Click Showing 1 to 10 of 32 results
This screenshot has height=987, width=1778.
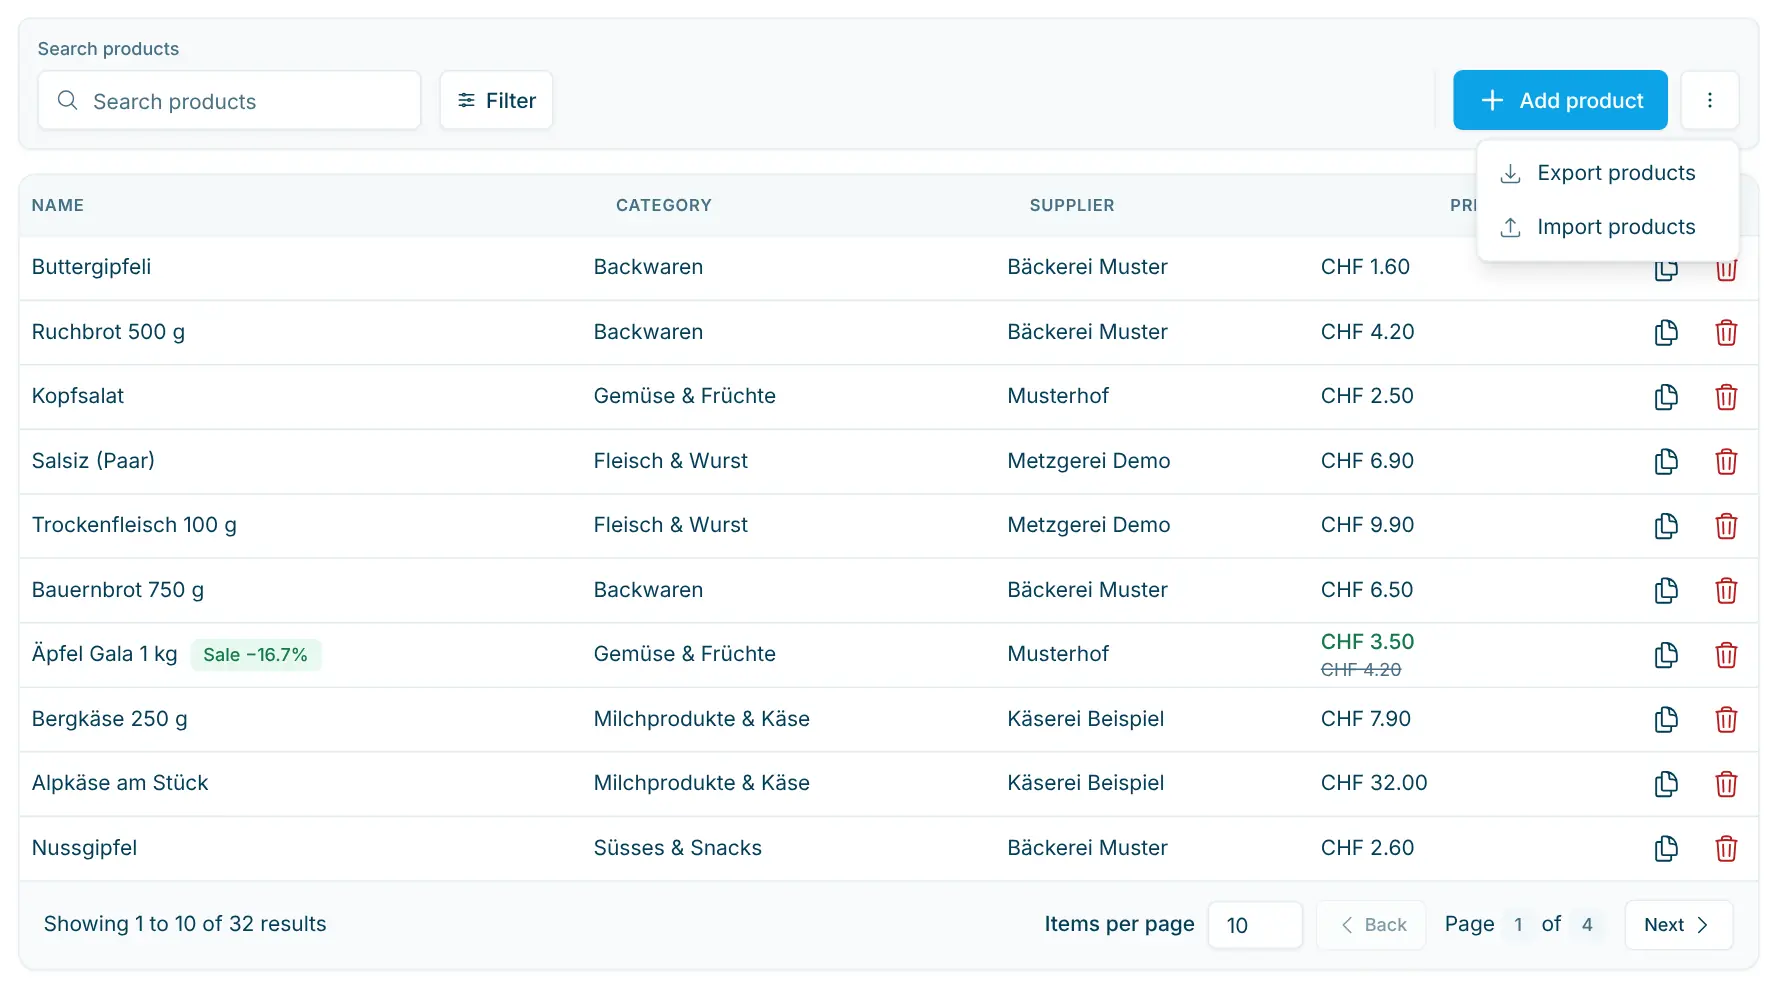pos(185,924)
